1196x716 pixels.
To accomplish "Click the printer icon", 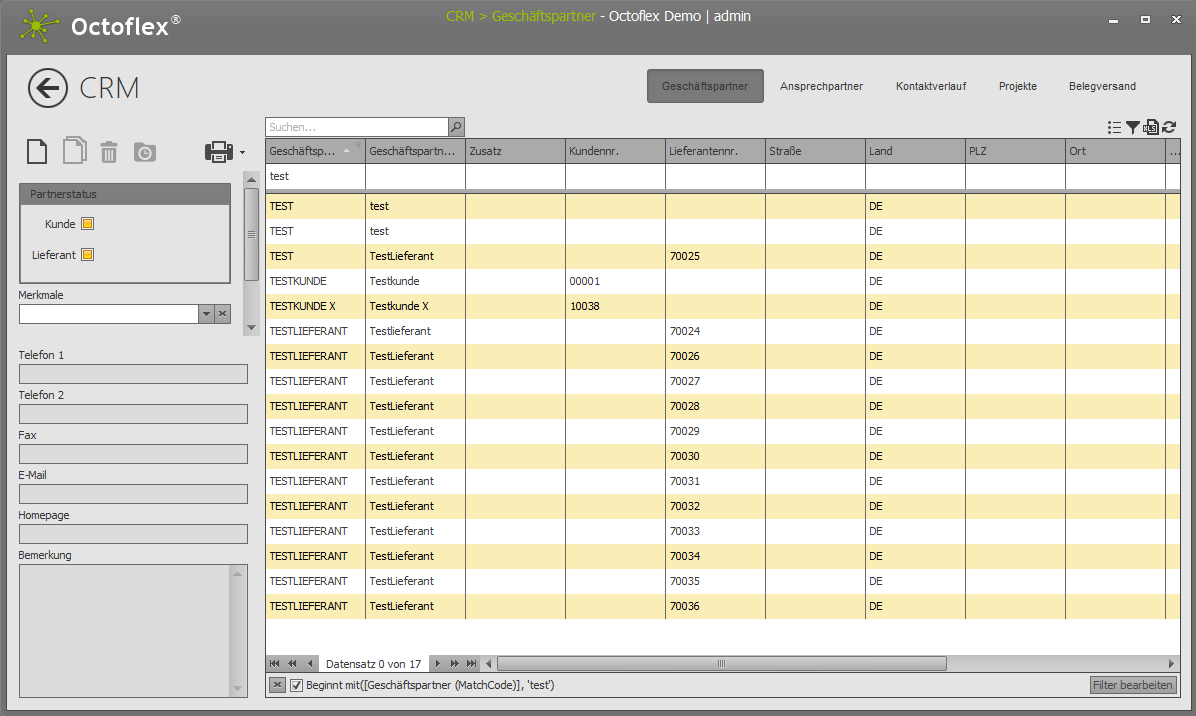I will tap(219, 152).
